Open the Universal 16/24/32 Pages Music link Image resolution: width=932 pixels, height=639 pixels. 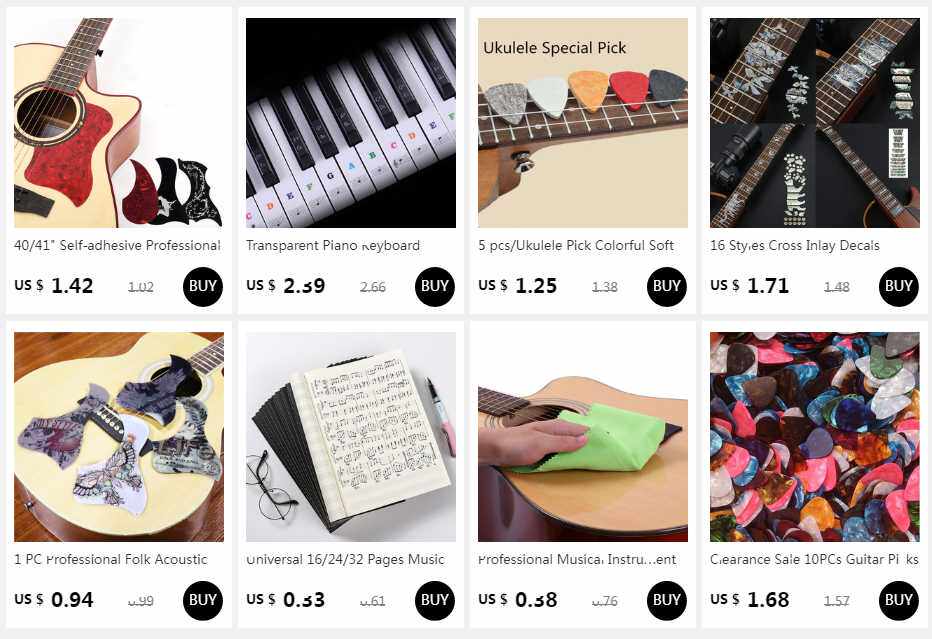point(345,559)
